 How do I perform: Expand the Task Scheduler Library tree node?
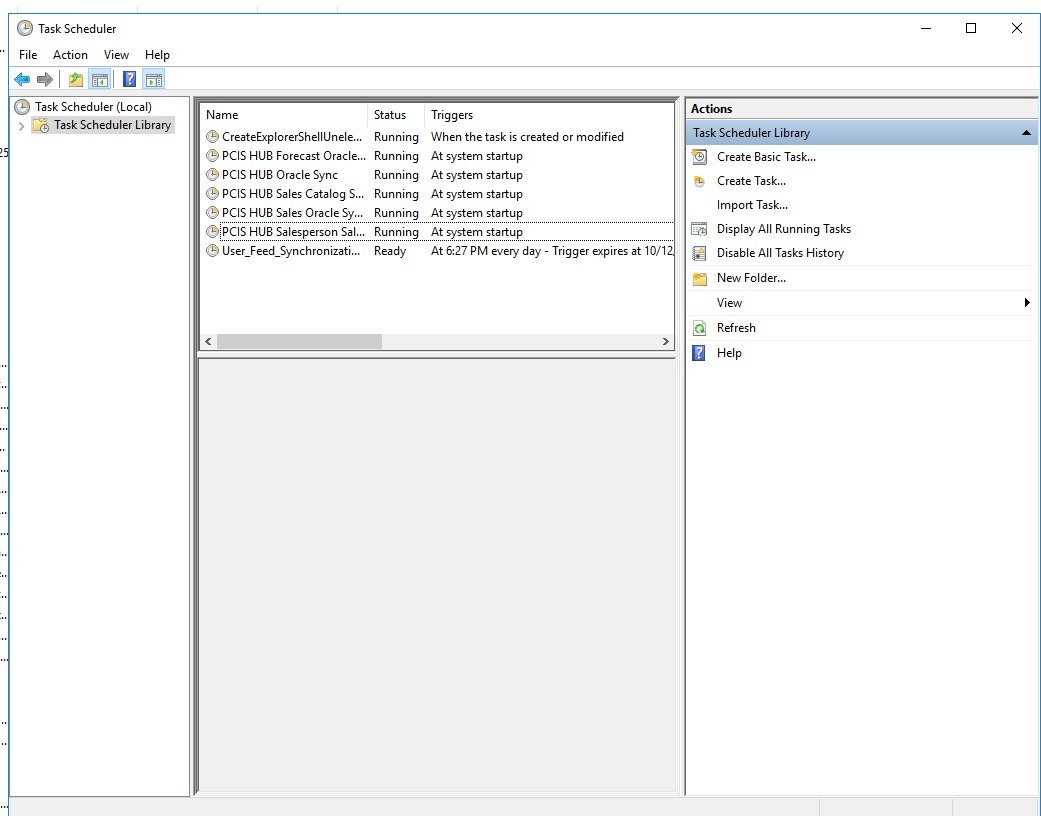coord(21,125)
